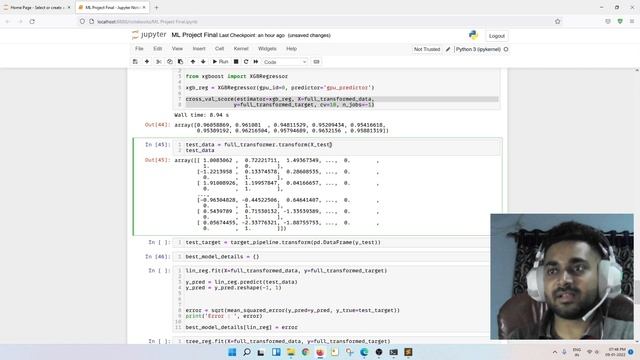Open the cell type Code dropdown
Screen dimensions: 640x360
[x=284, y=62]
